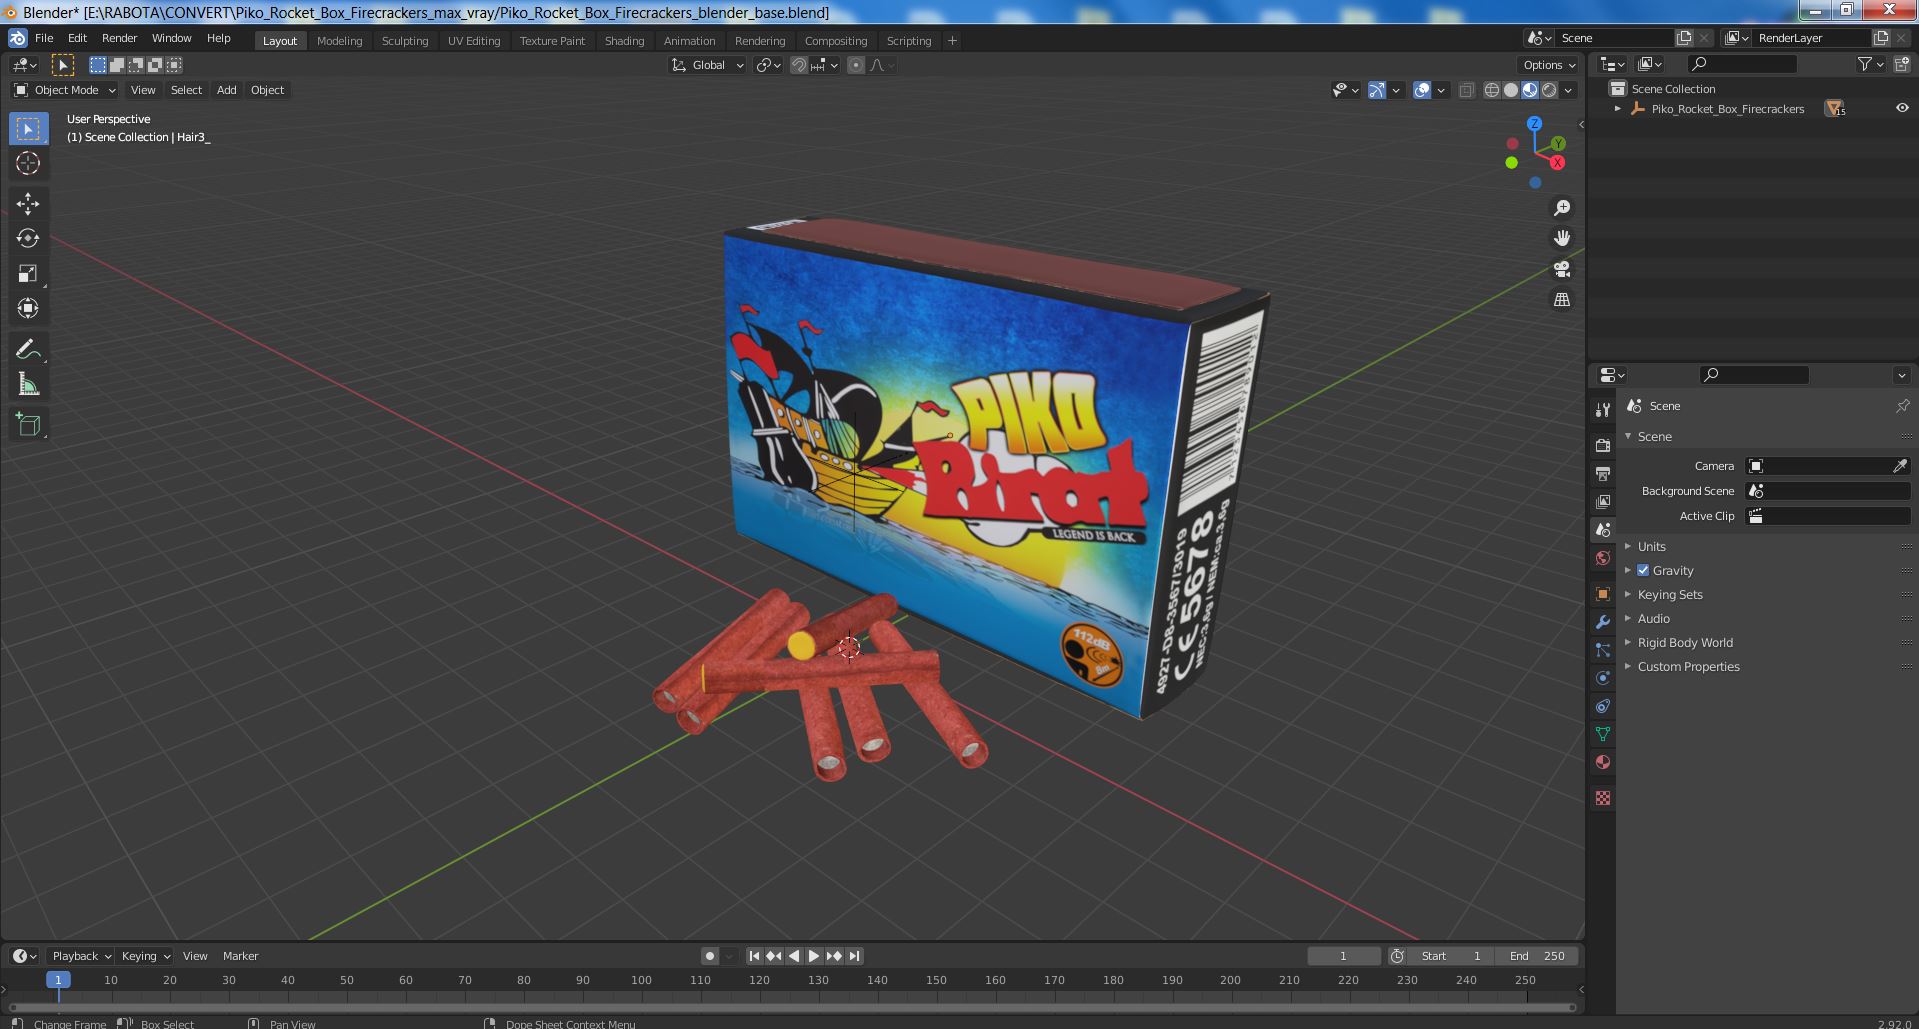Screen dimensions: 1919x1029
Task: Switch to wireframe viewport shading
Action: (x=1492, y=90)
